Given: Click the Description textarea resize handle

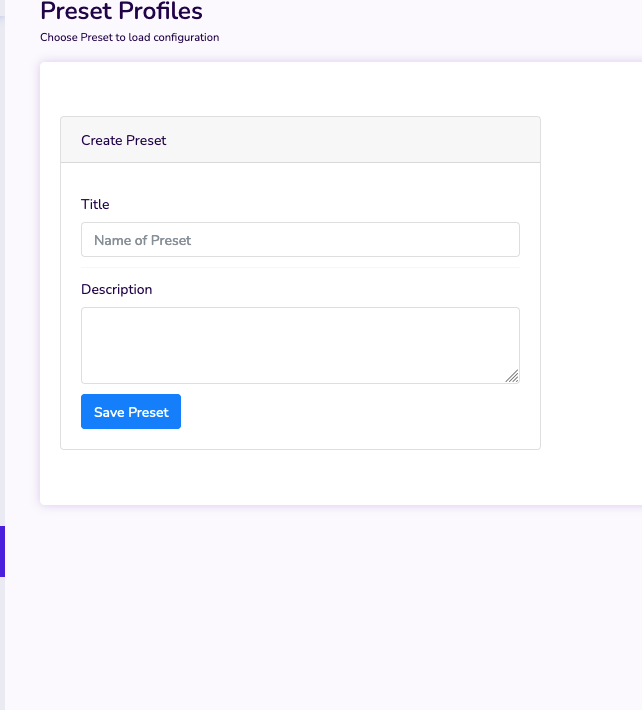Looking at the screenshot, I should point(512,376).
